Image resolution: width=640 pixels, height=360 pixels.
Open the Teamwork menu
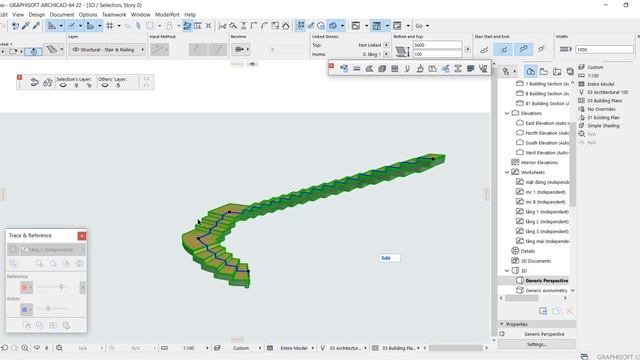[114, 14]
